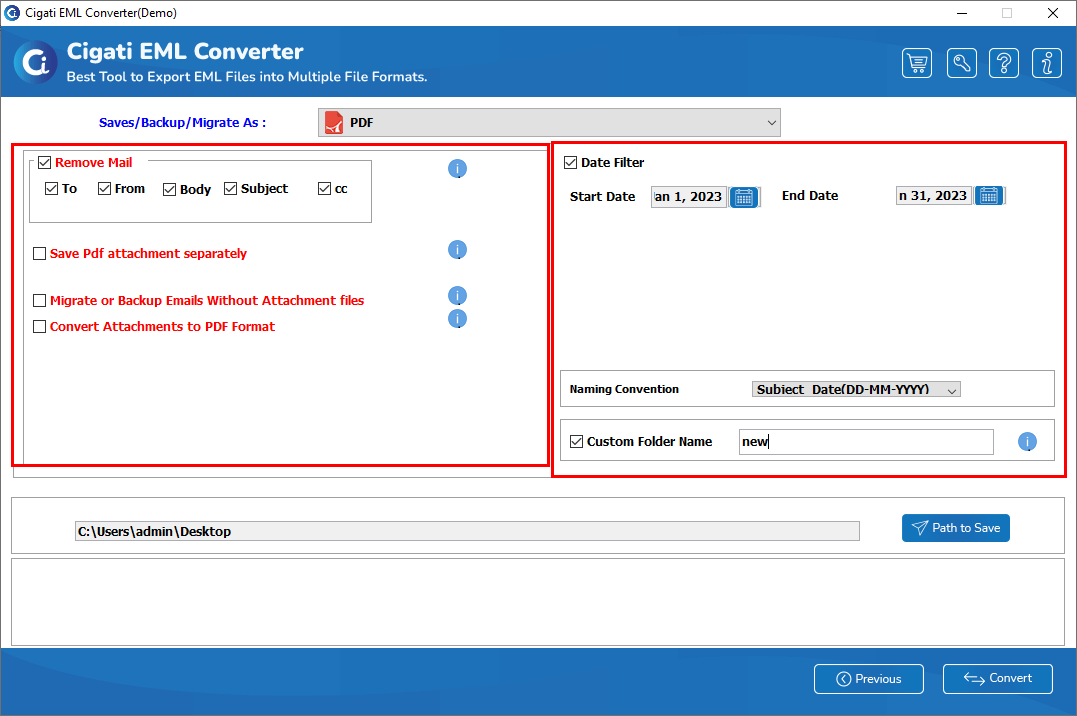Toggle the To checkbox
The image size is (1077, 716).
tap(51, 188)
